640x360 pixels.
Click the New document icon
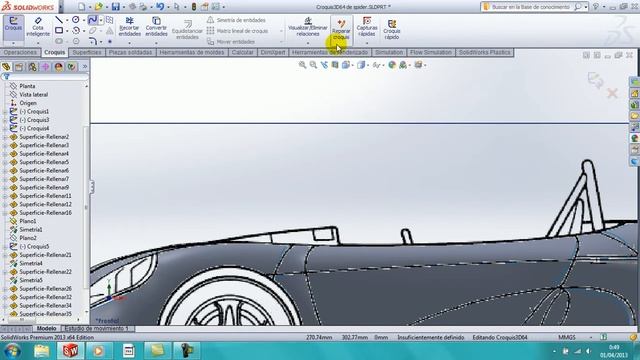point(82,7)
